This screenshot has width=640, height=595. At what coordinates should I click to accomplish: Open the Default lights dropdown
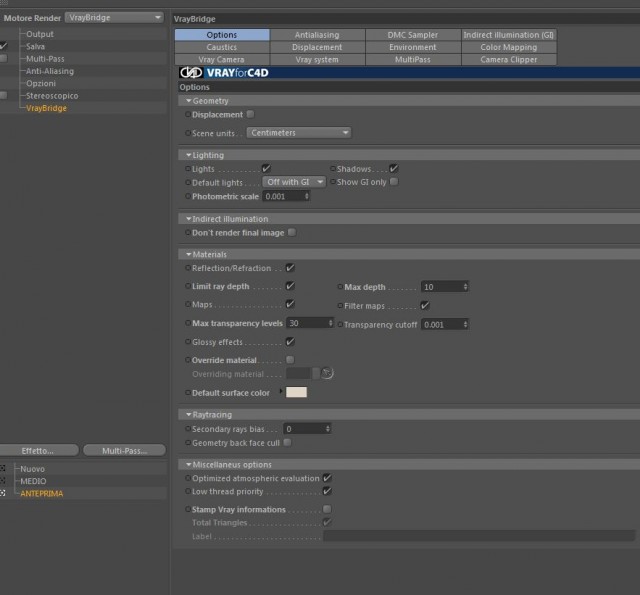(294, 182)
